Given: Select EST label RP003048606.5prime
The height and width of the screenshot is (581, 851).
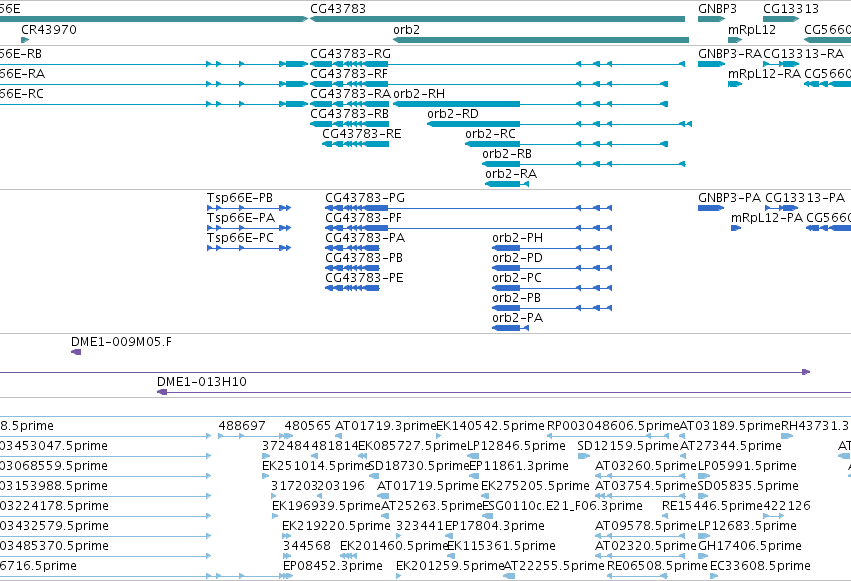Looking at the screenshot, I should tap(613, 426).
